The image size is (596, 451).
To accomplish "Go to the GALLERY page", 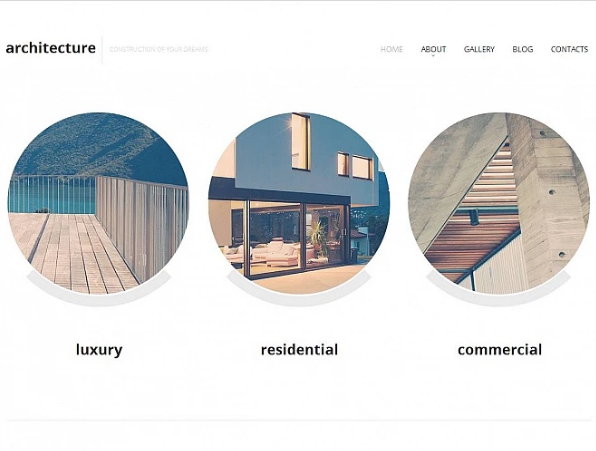I will (479, 49).
